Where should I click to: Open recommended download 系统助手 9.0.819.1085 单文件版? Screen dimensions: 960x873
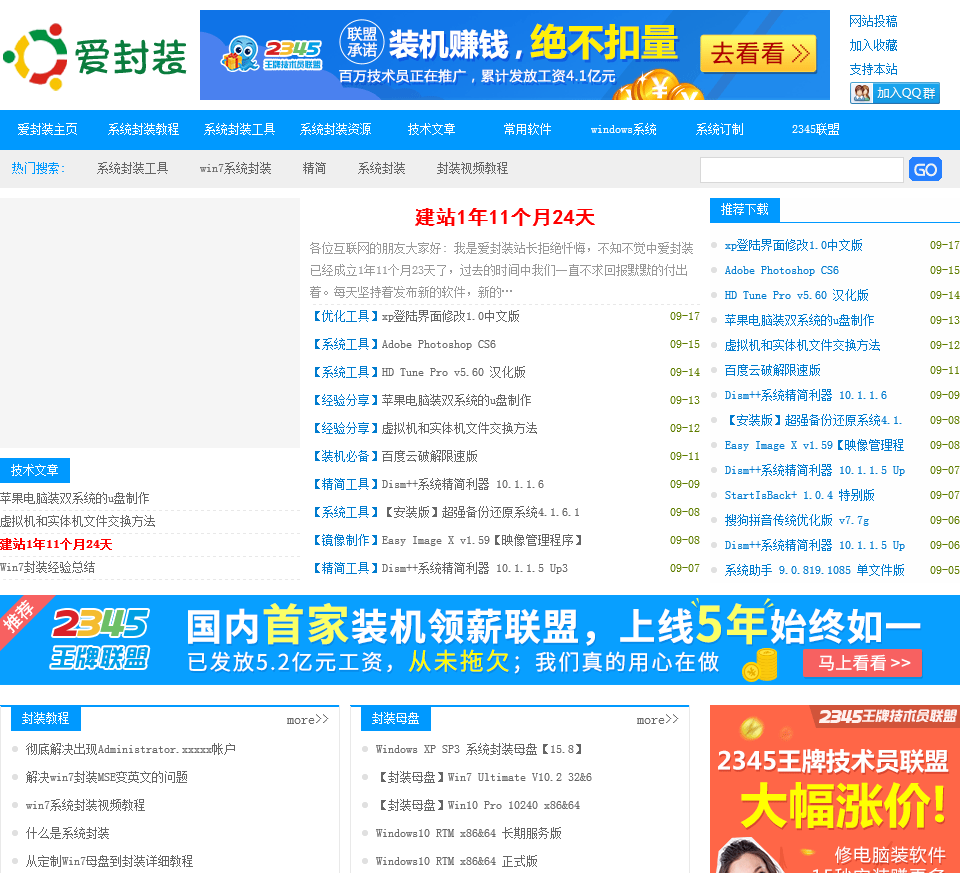[814, 570]
